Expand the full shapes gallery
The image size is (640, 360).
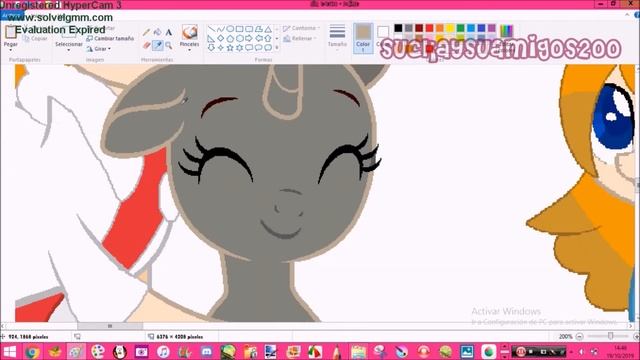coord(277,48)
